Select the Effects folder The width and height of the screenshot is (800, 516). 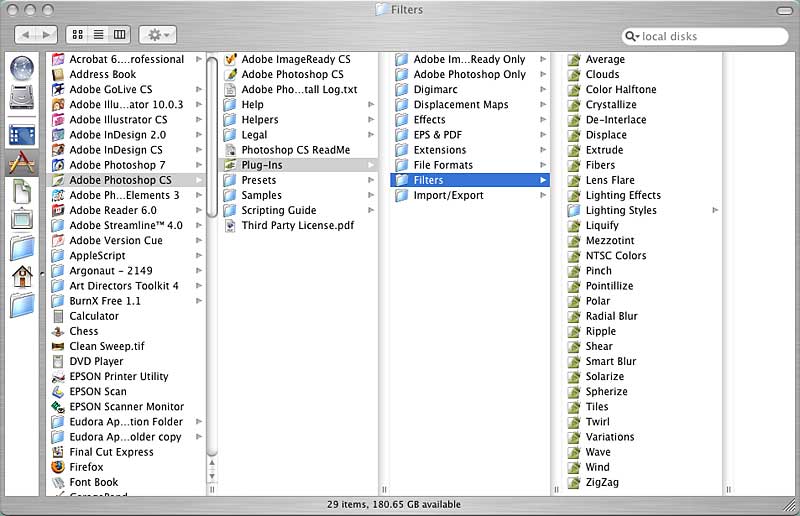coord(429,120)
